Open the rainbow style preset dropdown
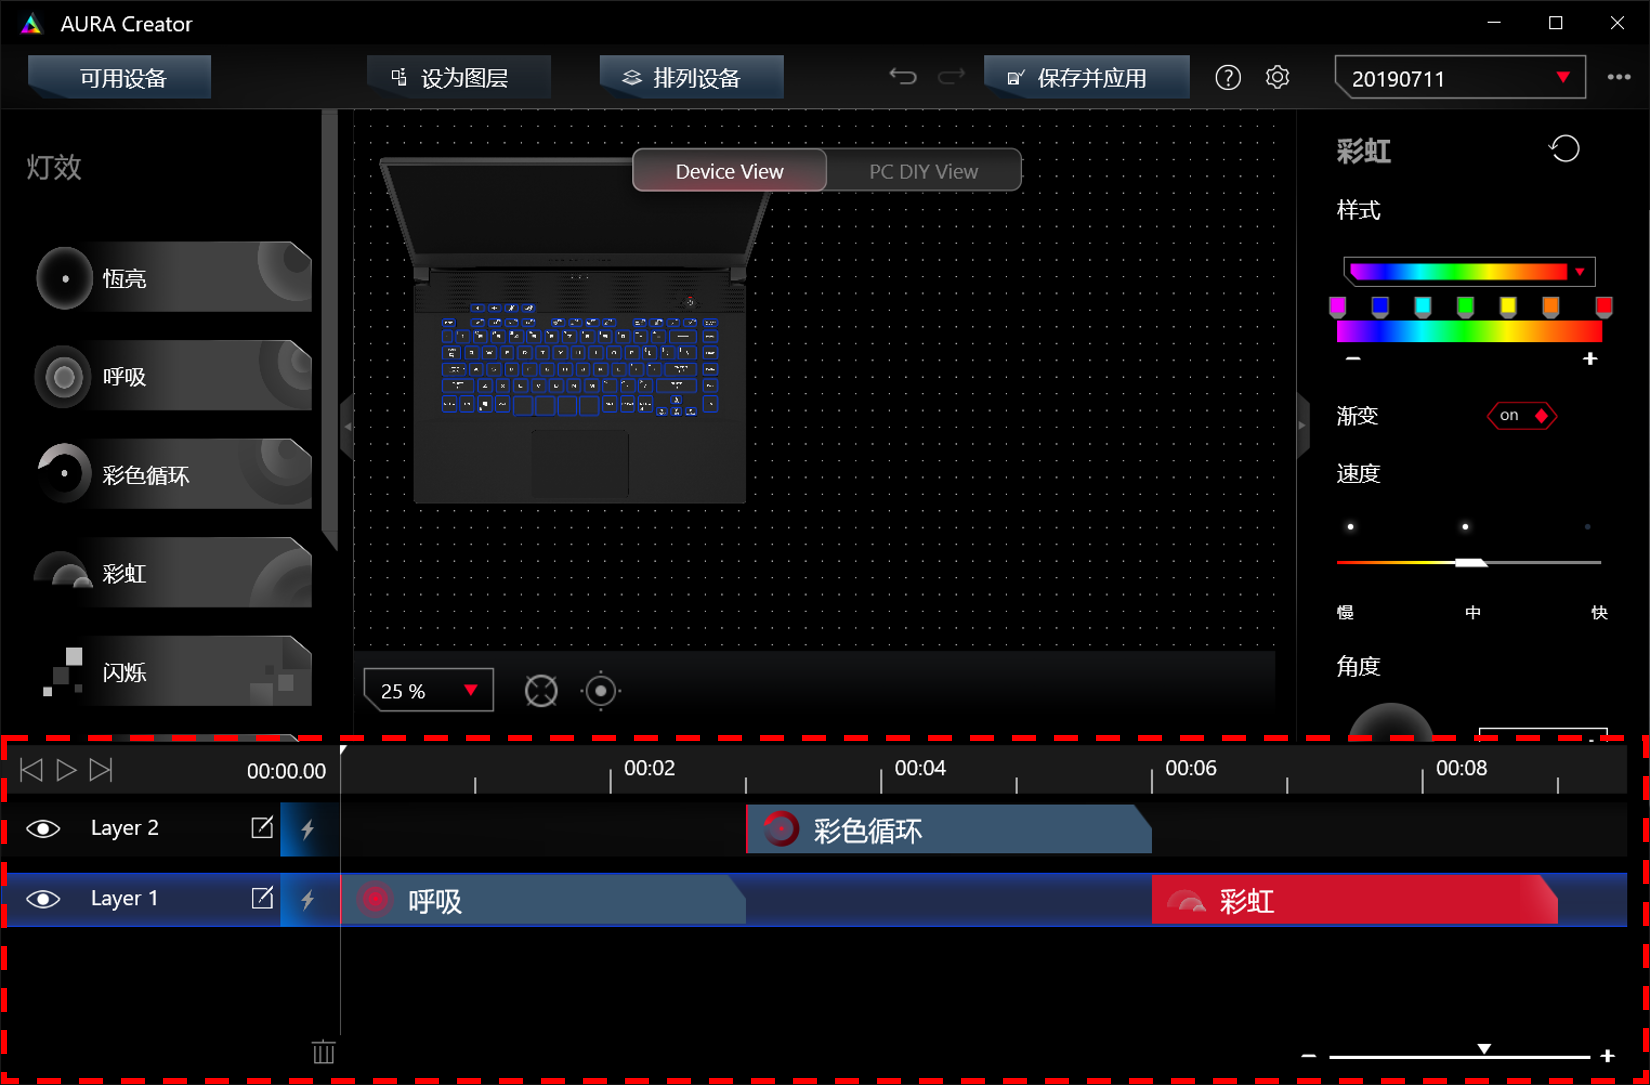1650x1085 pixels. tap(1580, 271)
